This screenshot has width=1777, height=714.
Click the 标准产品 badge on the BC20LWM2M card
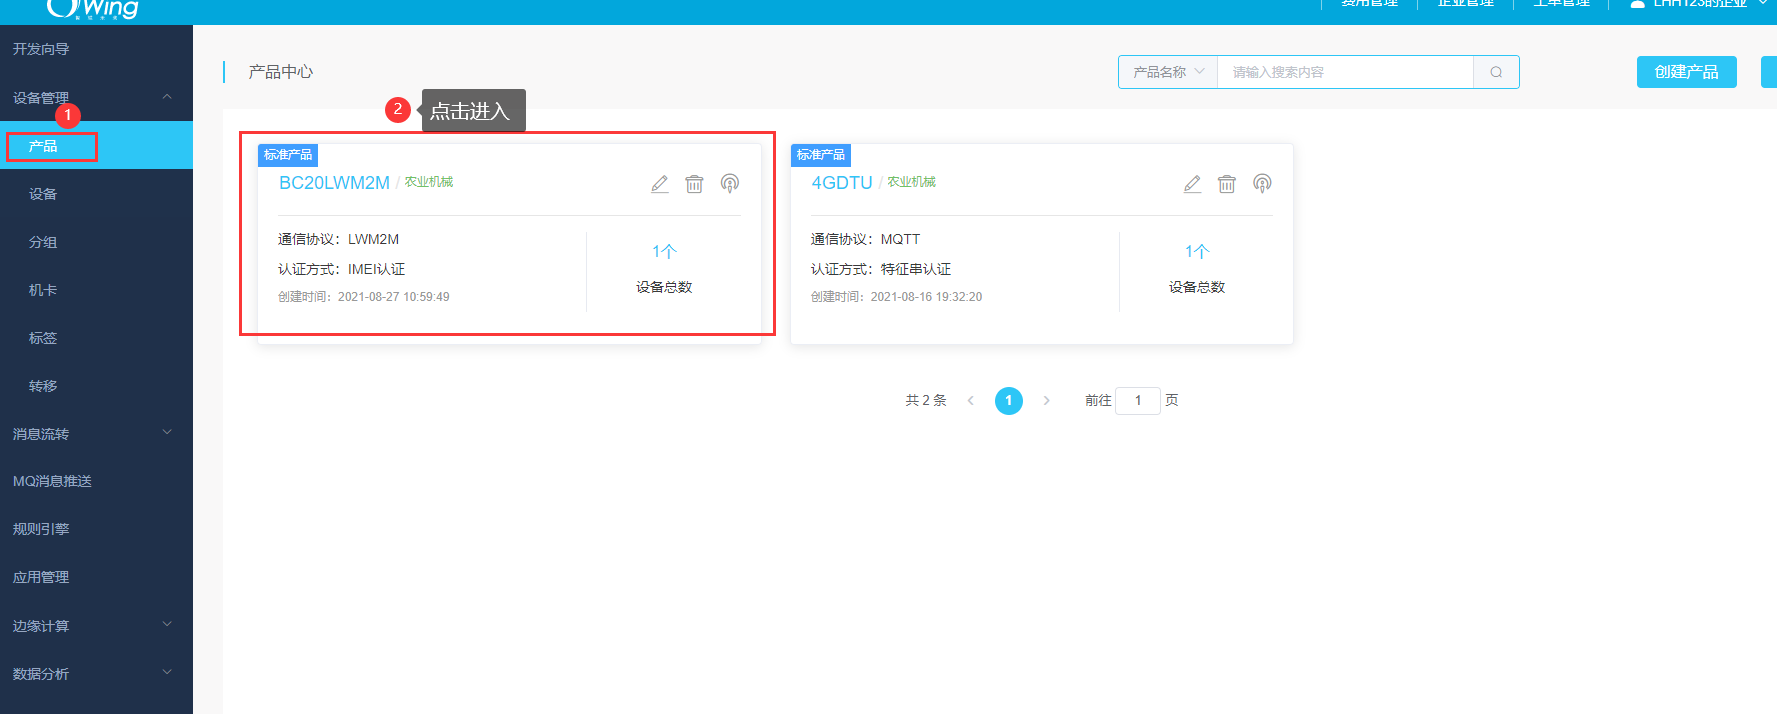(288, 155)
